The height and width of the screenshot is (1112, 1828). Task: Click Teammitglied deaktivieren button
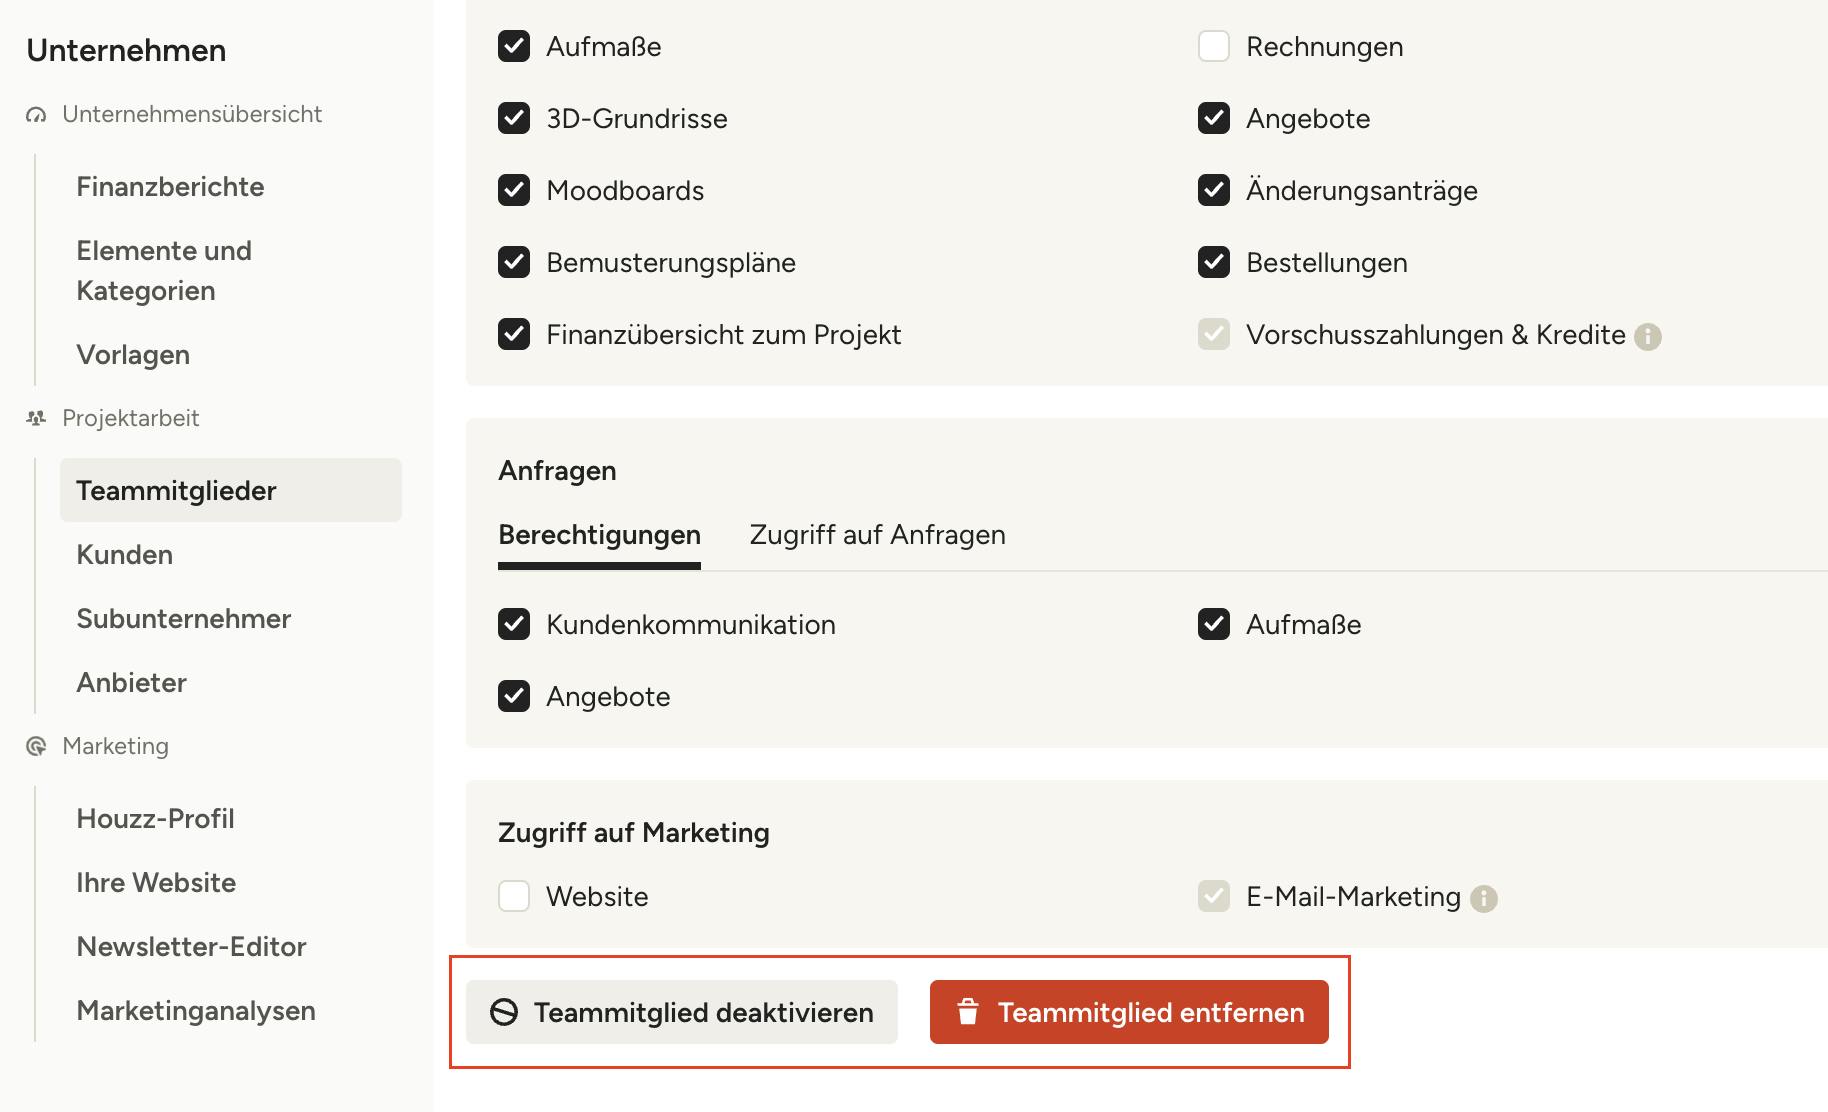click(682, 1012)
